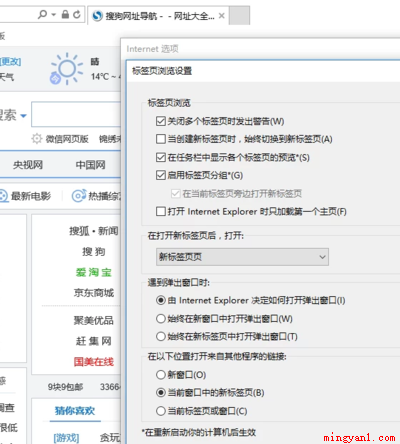Open 搜狐·新闻 link

click(94, 231)
